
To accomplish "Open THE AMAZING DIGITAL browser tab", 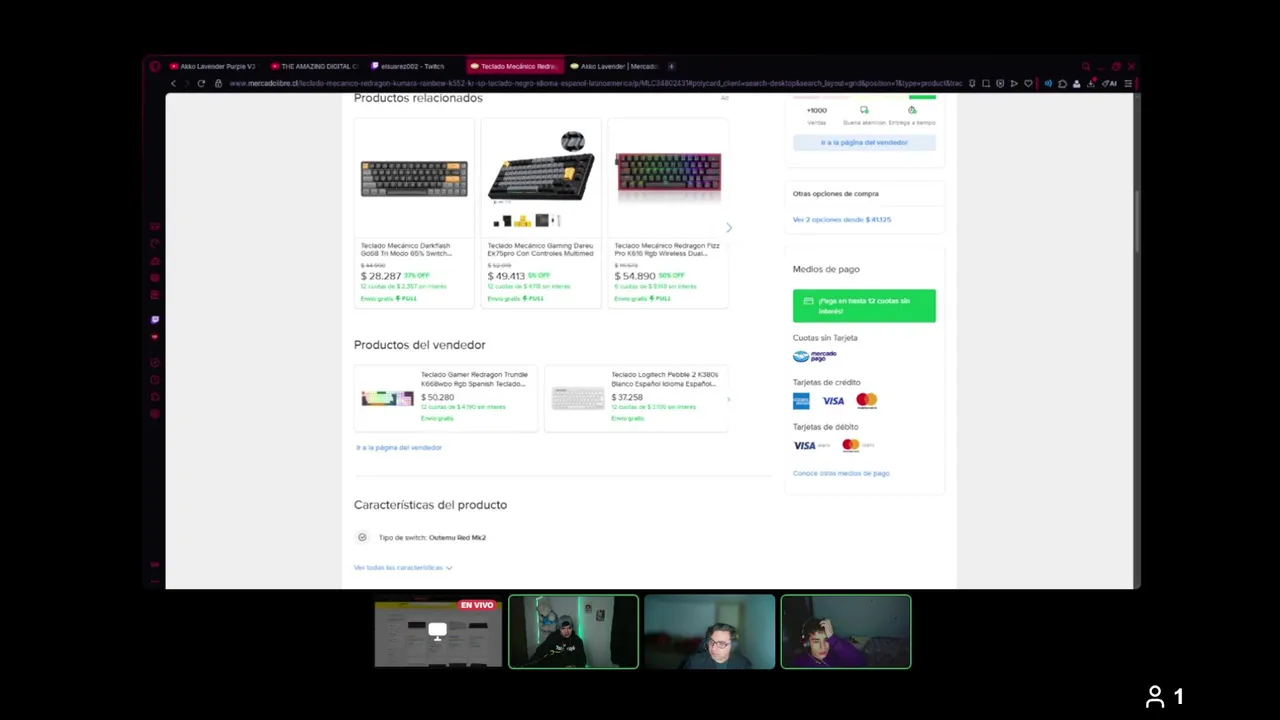I will (314, 66).
